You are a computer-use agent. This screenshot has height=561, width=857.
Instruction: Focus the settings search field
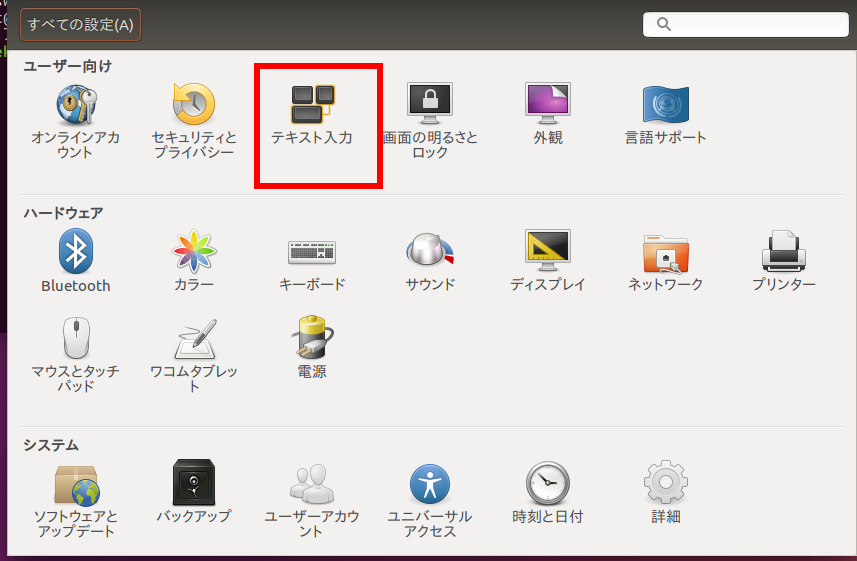(x=746, y=24)
